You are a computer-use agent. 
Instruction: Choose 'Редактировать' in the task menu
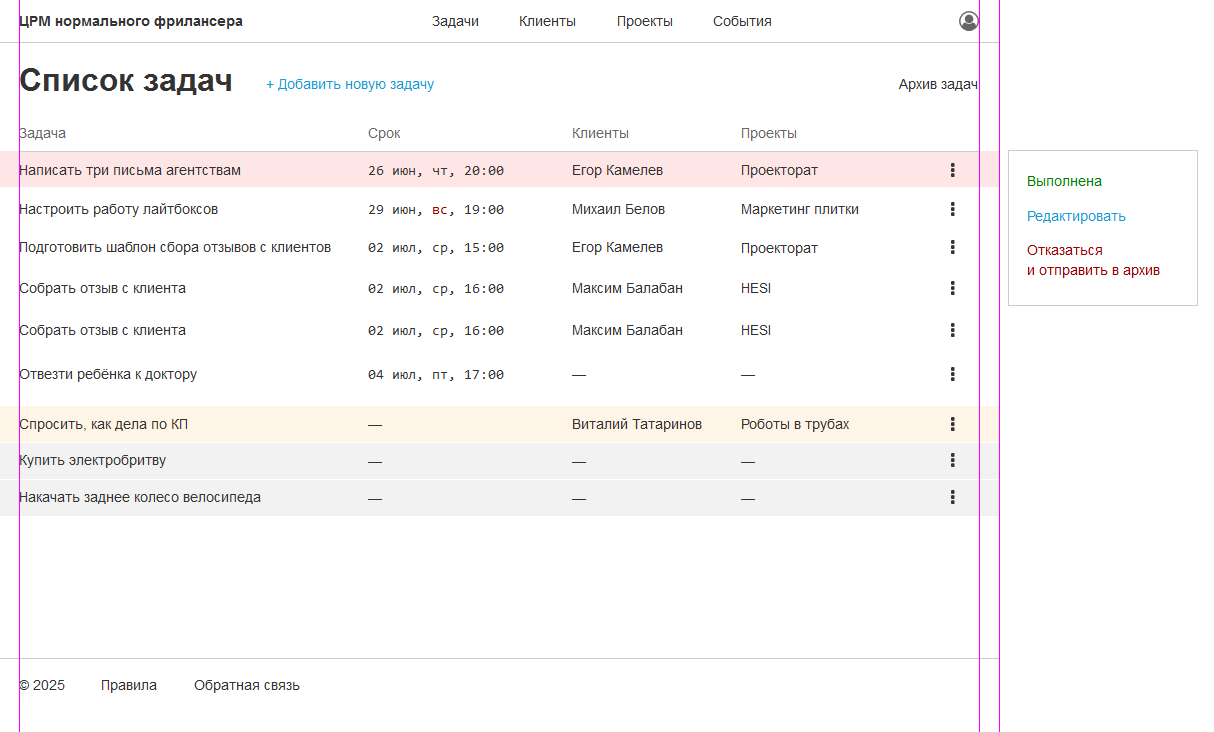(x=1076, y=216)
